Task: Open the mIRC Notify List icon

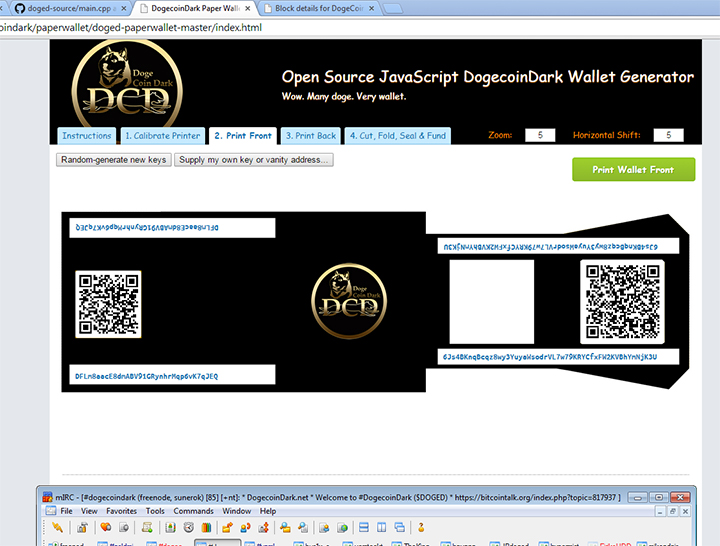Action: [x=324, y=528]
